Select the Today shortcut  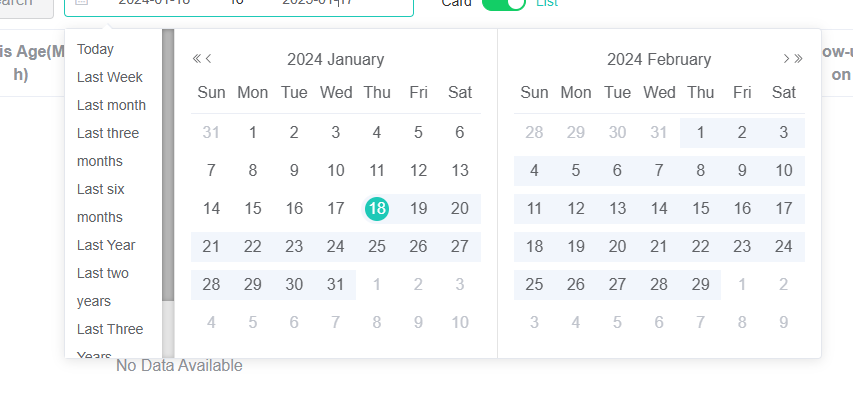point(95,50)
